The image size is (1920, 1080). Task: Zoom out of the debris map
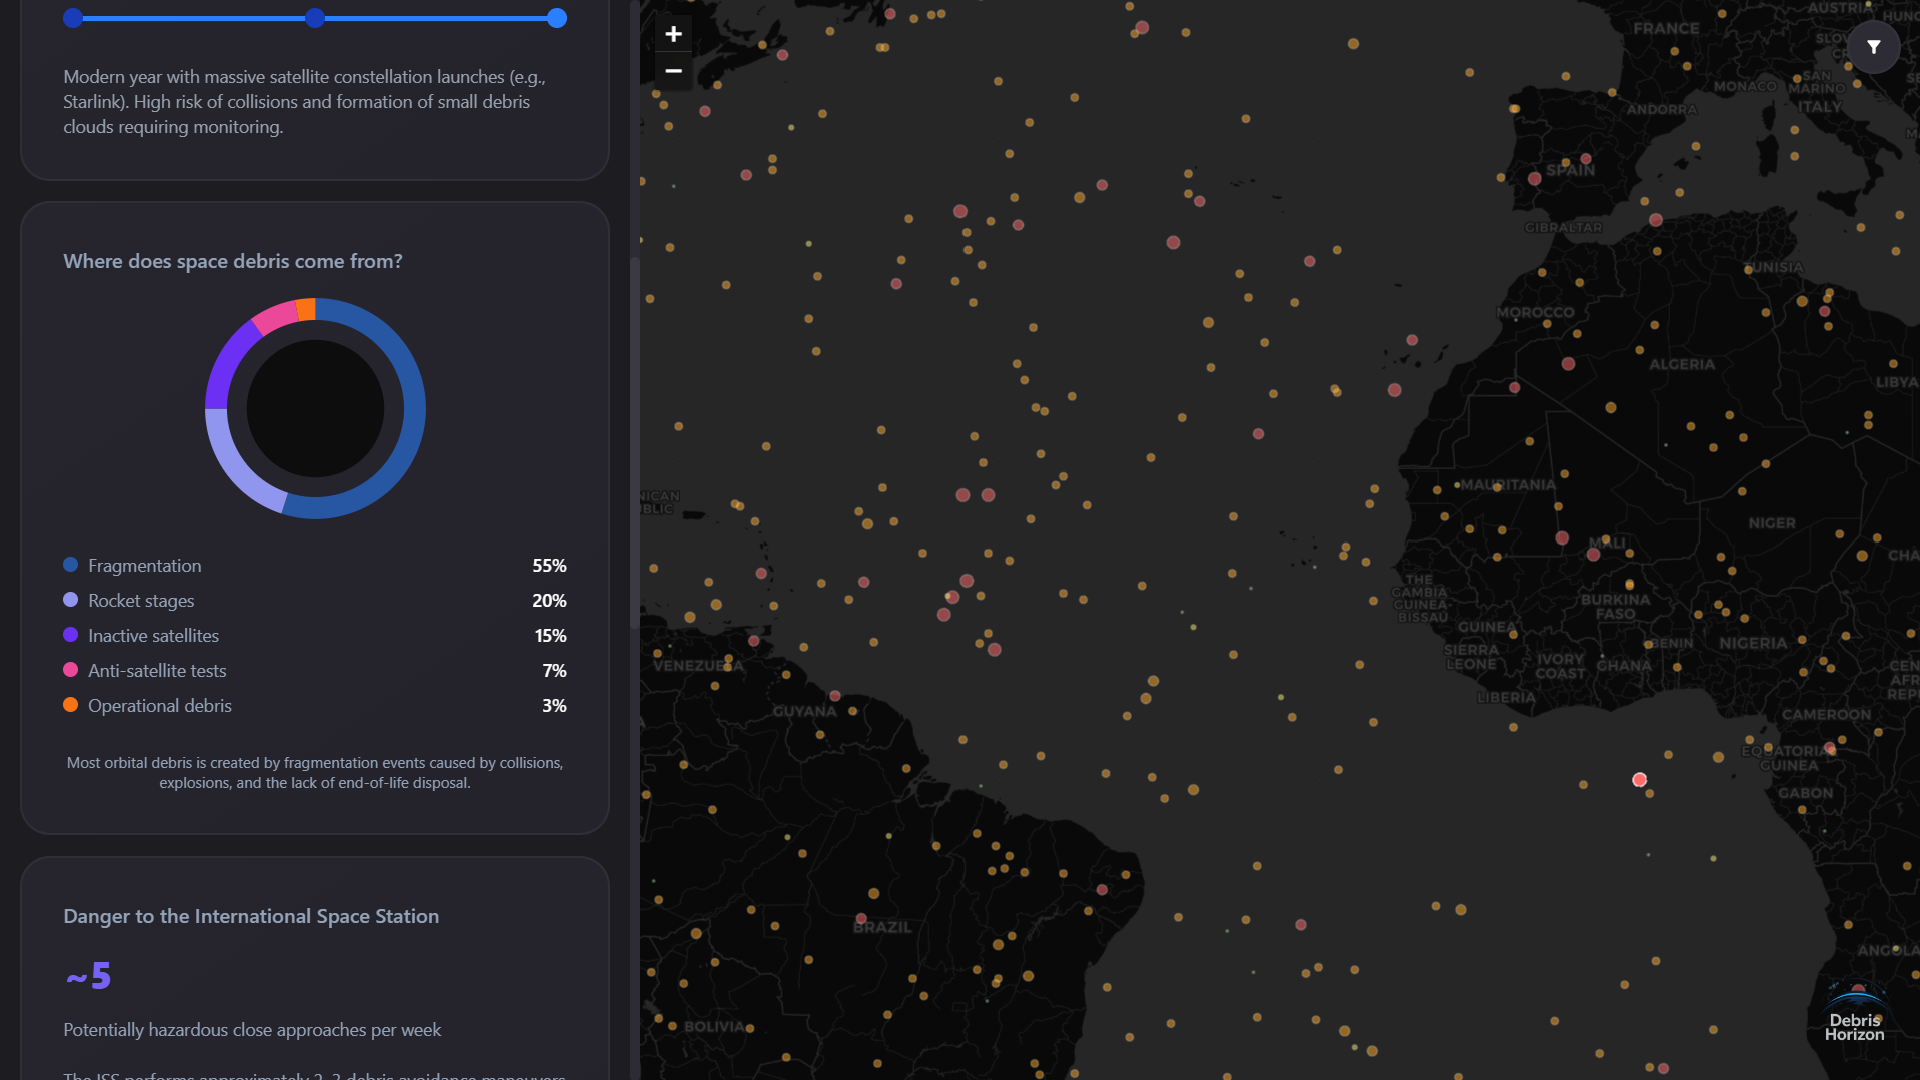673,71
